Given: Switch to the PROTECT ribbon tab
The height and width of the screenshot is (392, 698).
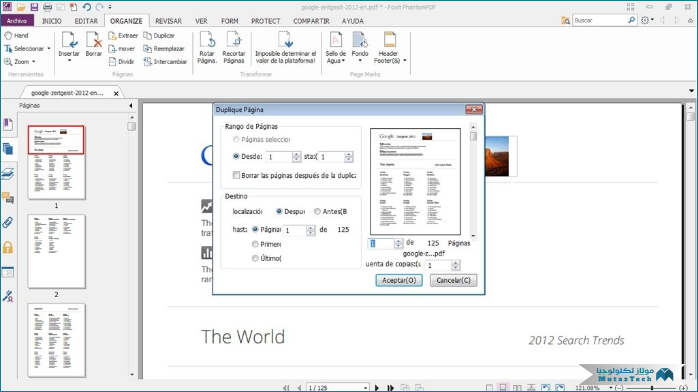Looking at the screenshot, I should (265, 21).
